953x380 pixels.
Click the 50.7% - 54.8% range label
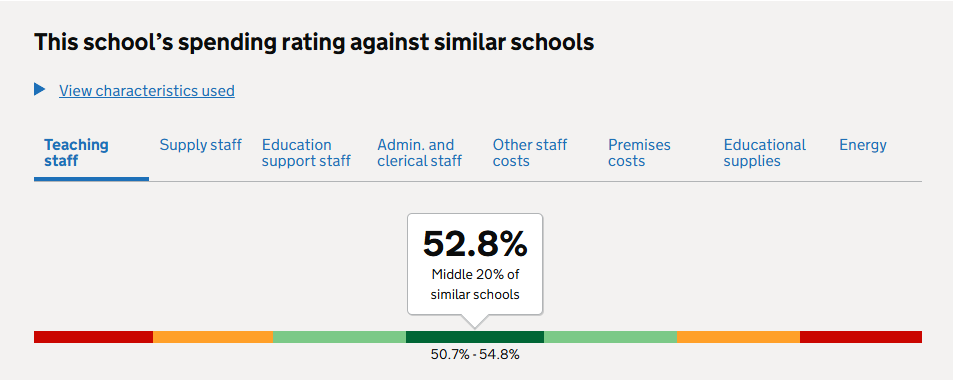pyautogui.click(x=475, y=354)
